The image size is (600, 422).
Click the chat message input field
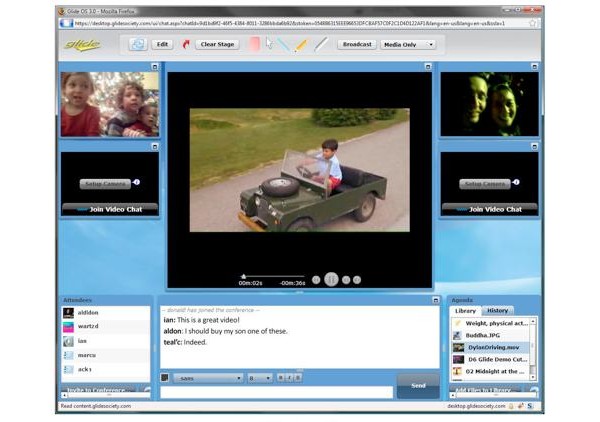tap(277, 392)
